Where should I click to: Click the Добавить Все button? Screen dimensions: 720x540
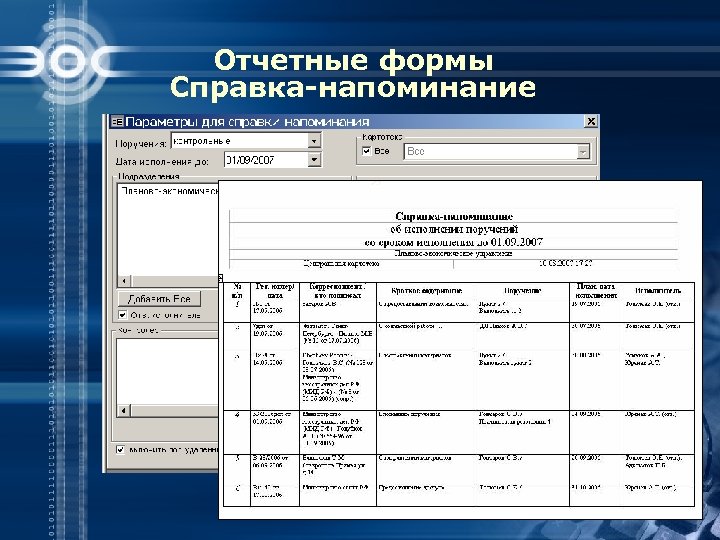click(159, 299)
